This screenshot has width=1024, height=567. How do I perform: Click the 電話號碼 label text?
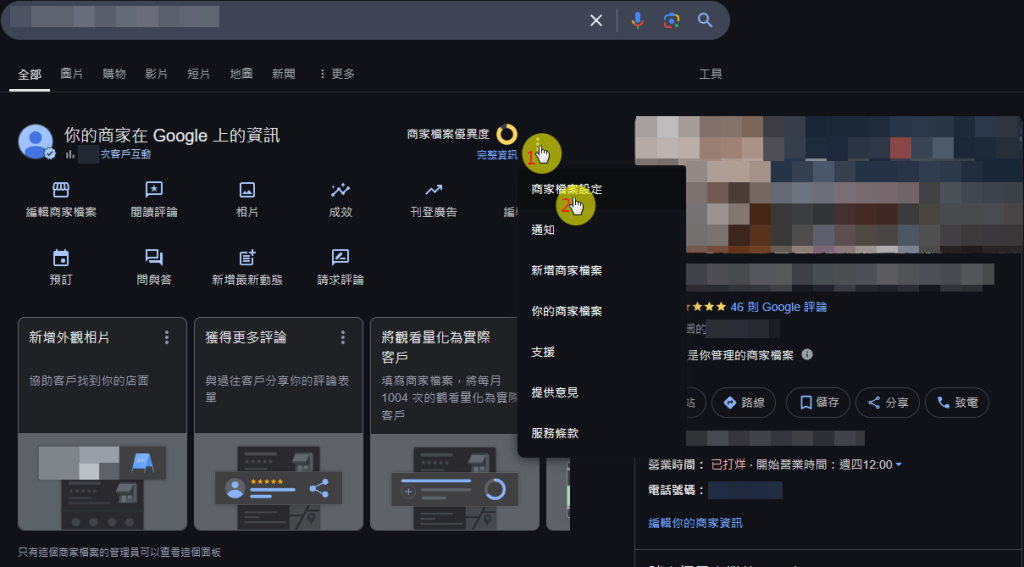coord(676,490)
